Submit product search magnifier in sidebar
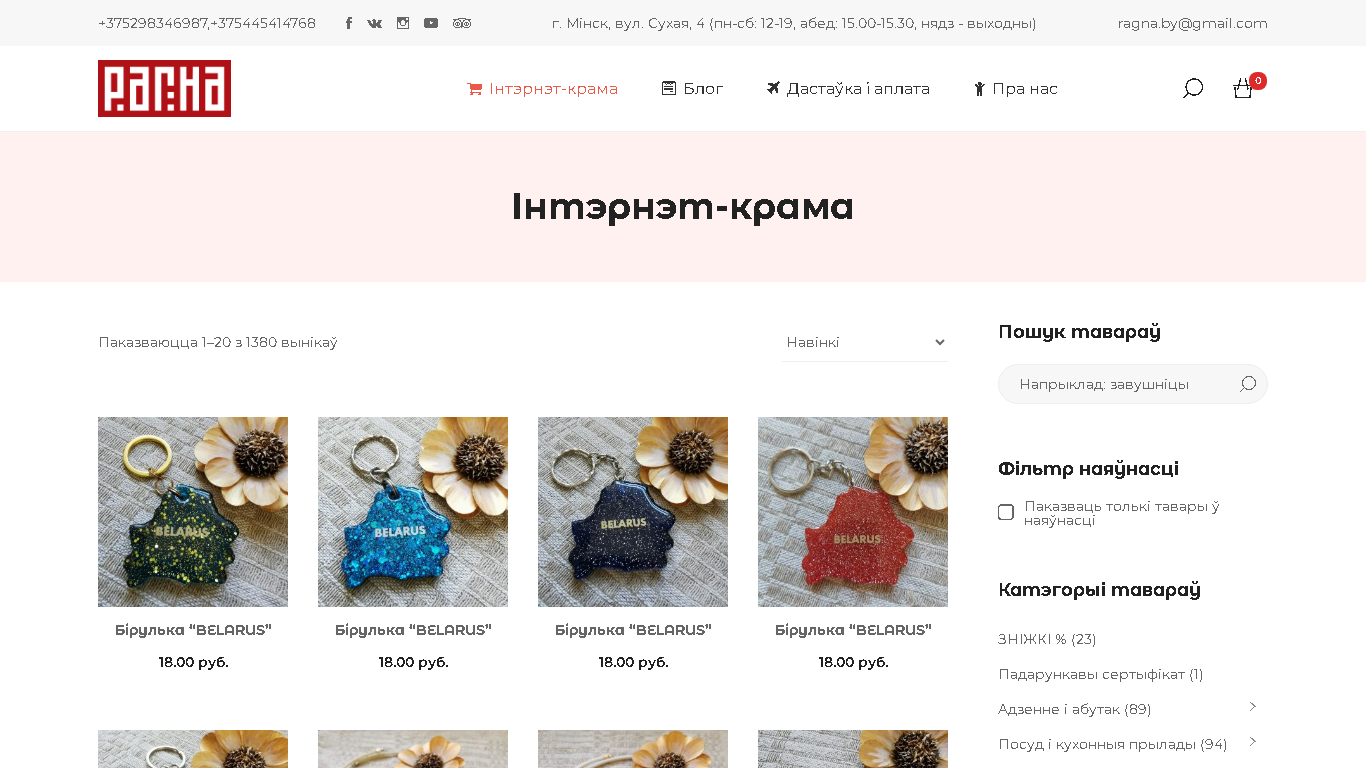The height and width of the screenshot is (768, 1366). [x=1248, y=384]
